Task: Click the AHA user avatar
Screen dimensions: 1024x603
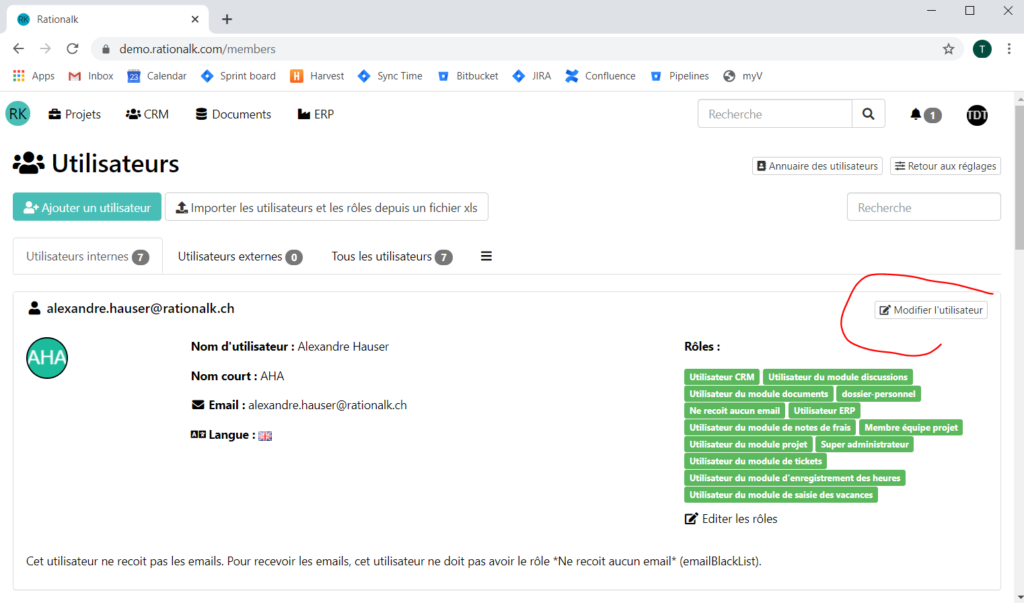Action: pyautogui.click(x=47, y=358)
